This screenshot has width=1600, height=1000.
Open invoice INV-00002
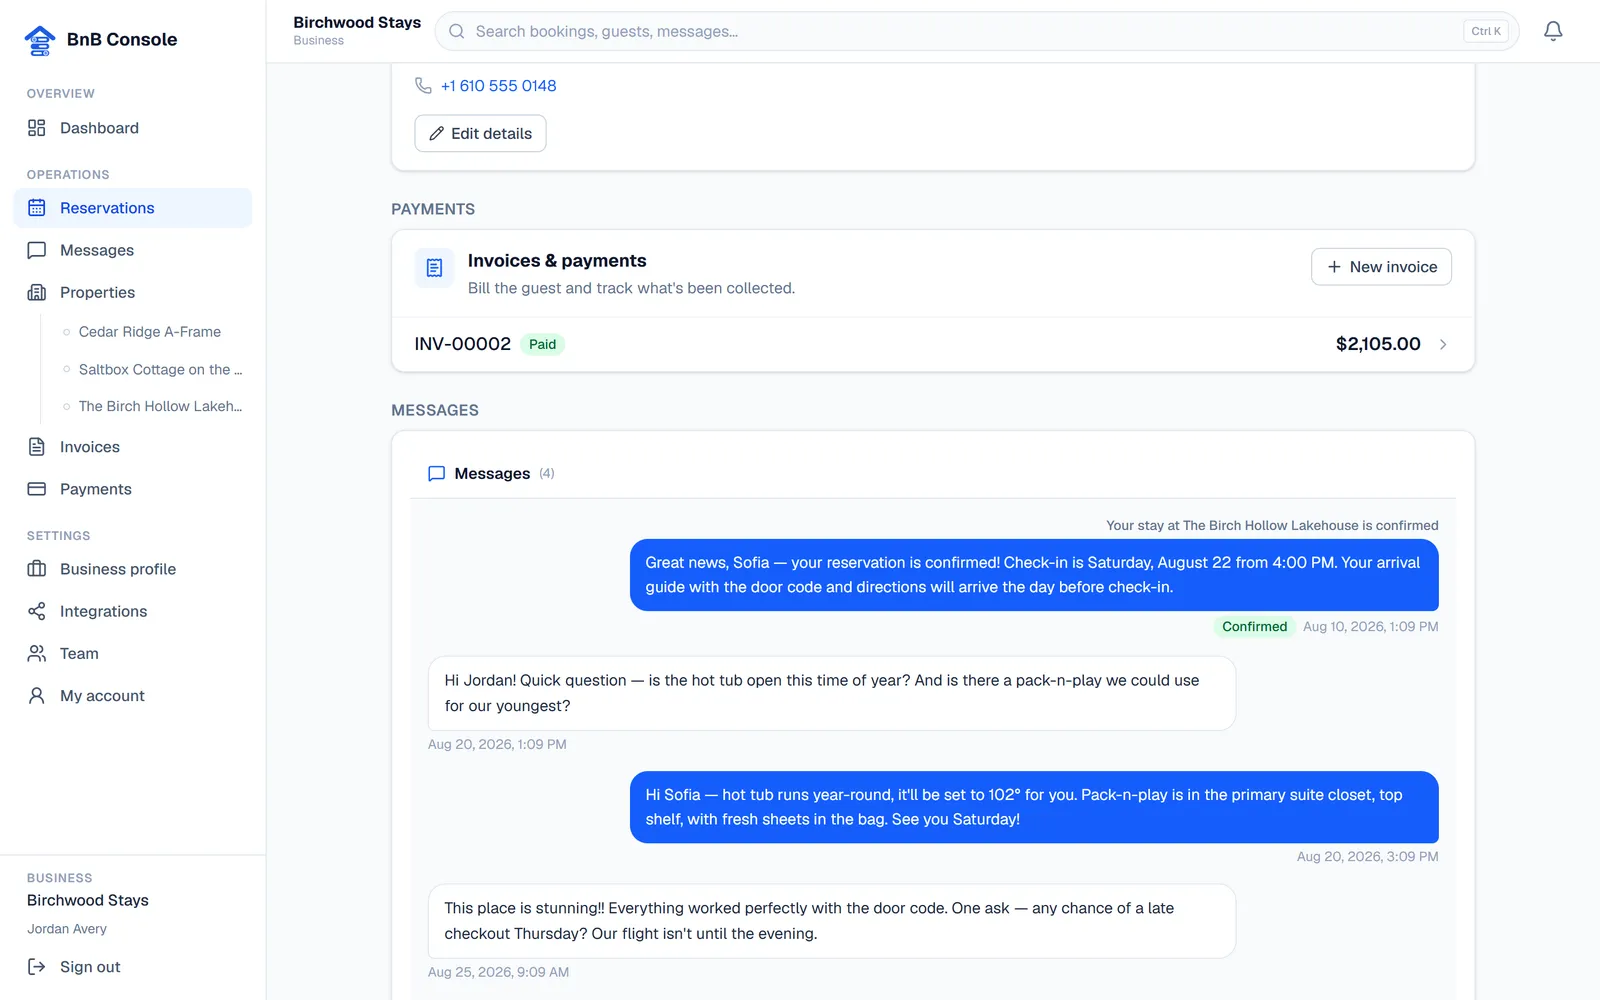pos(933,344)
